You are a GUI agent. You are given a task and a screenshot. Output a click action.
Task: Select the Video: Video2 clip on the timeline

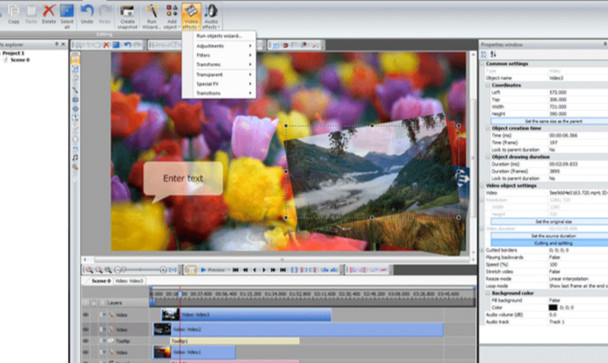(x=298, y=329)
